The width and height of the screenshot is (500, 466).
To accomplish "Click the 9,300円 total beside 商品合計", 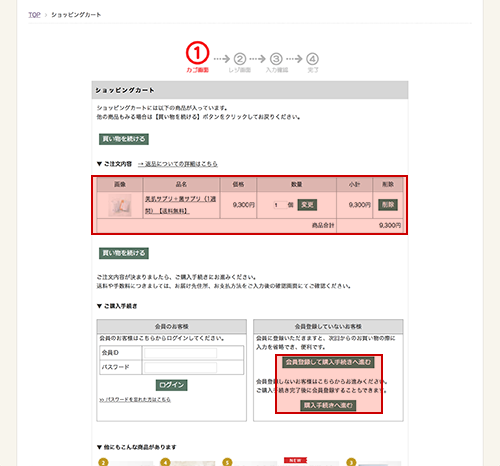I will coord(390,225).
